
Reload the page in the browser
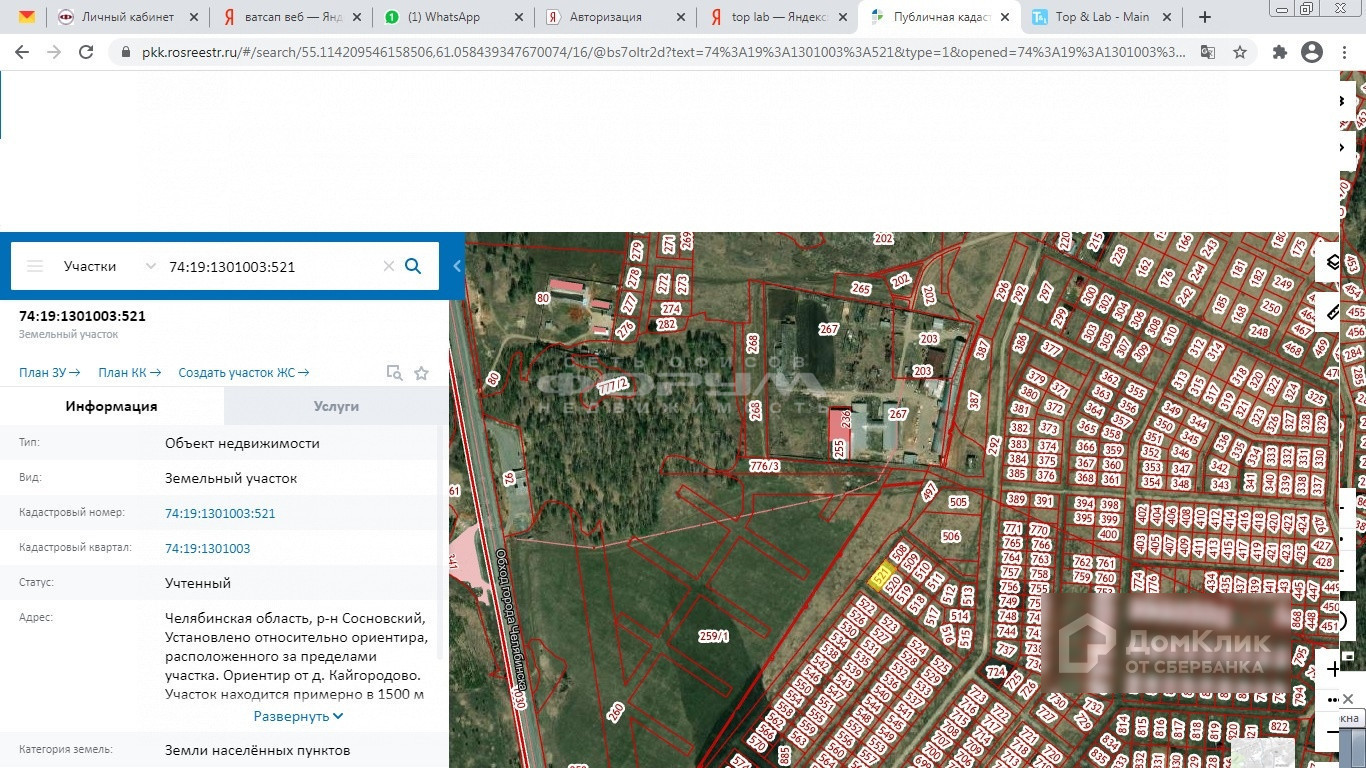86,52
